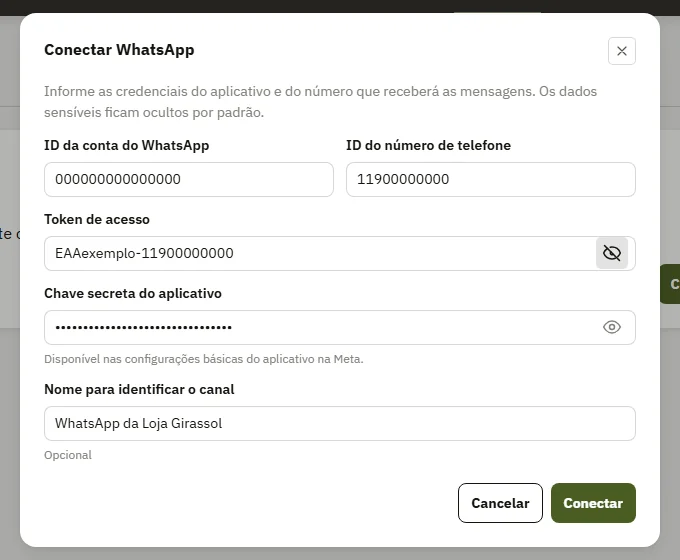
Task: Edit the phone number ID field
Action: [490, 180]
